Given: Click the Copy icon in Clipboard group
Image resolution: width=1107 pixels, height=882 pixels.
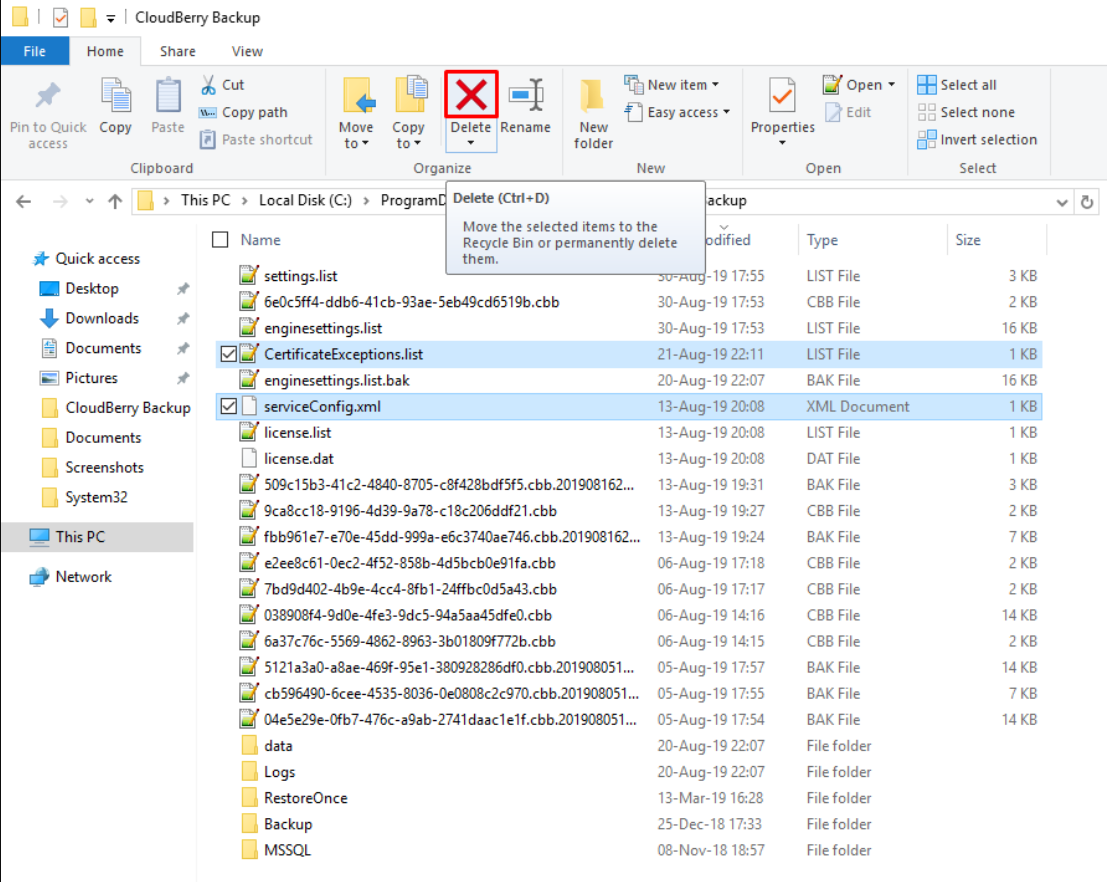Looking at the screenshot, I should coord(116,95).
